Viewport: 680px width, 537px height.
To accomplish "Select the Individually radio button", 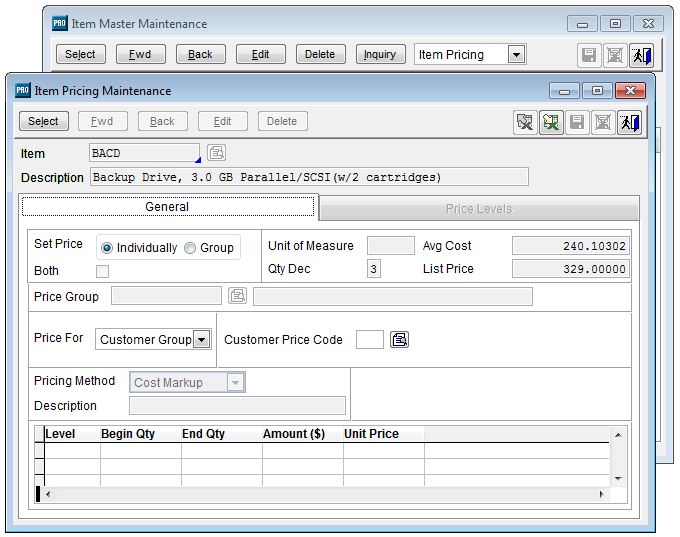I will pos(107,248).
